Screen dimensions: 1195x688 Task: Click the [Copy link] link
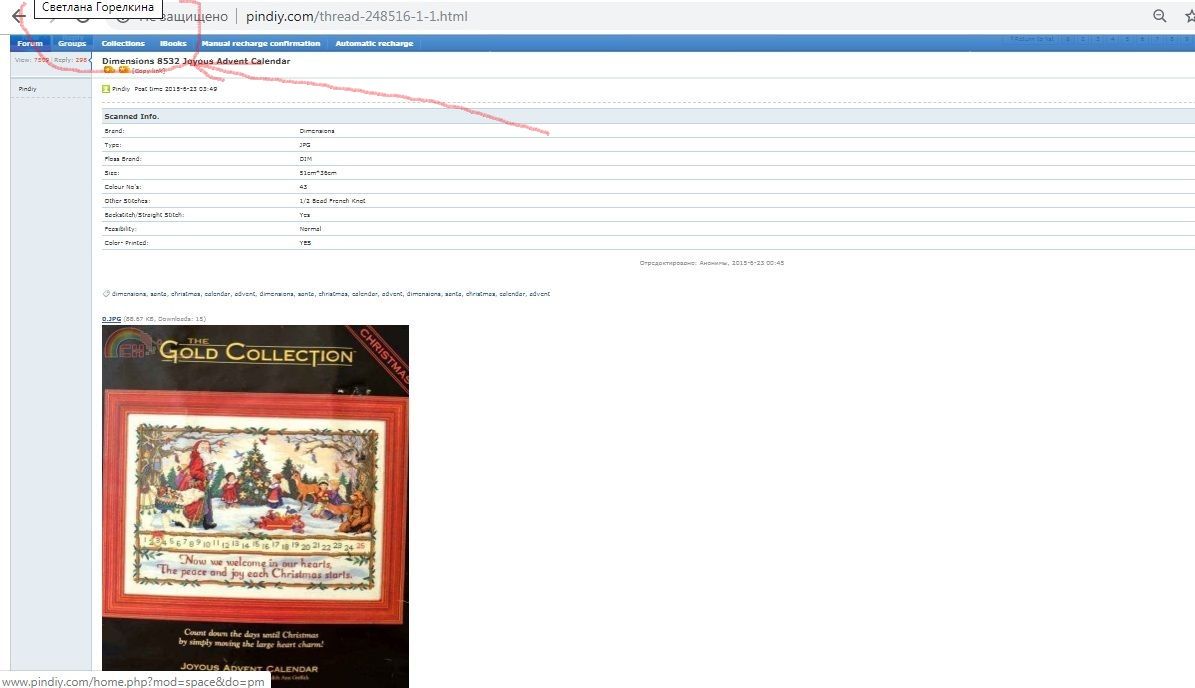point(149,71)
